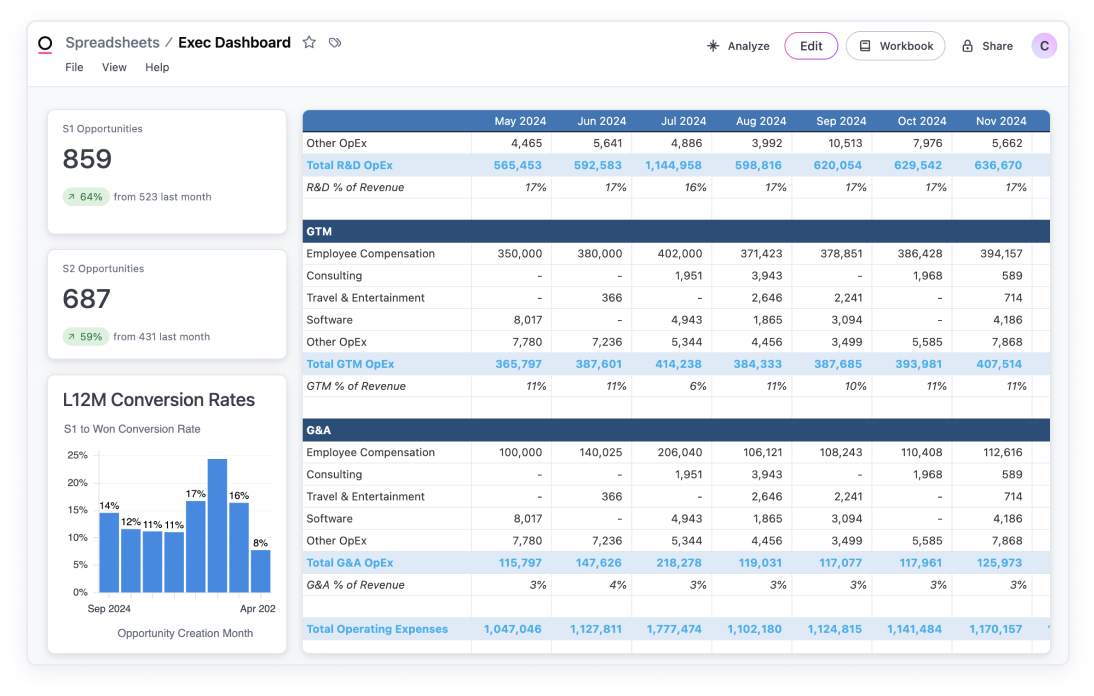Screen dimensions: 1094x696
Task: Click the 59% increase arrow badge
Action: 84,337
